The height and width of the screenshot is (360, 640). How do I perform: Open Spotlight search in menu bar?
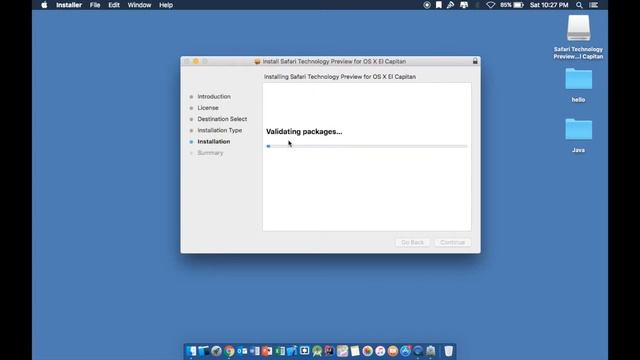pos(579,5)
